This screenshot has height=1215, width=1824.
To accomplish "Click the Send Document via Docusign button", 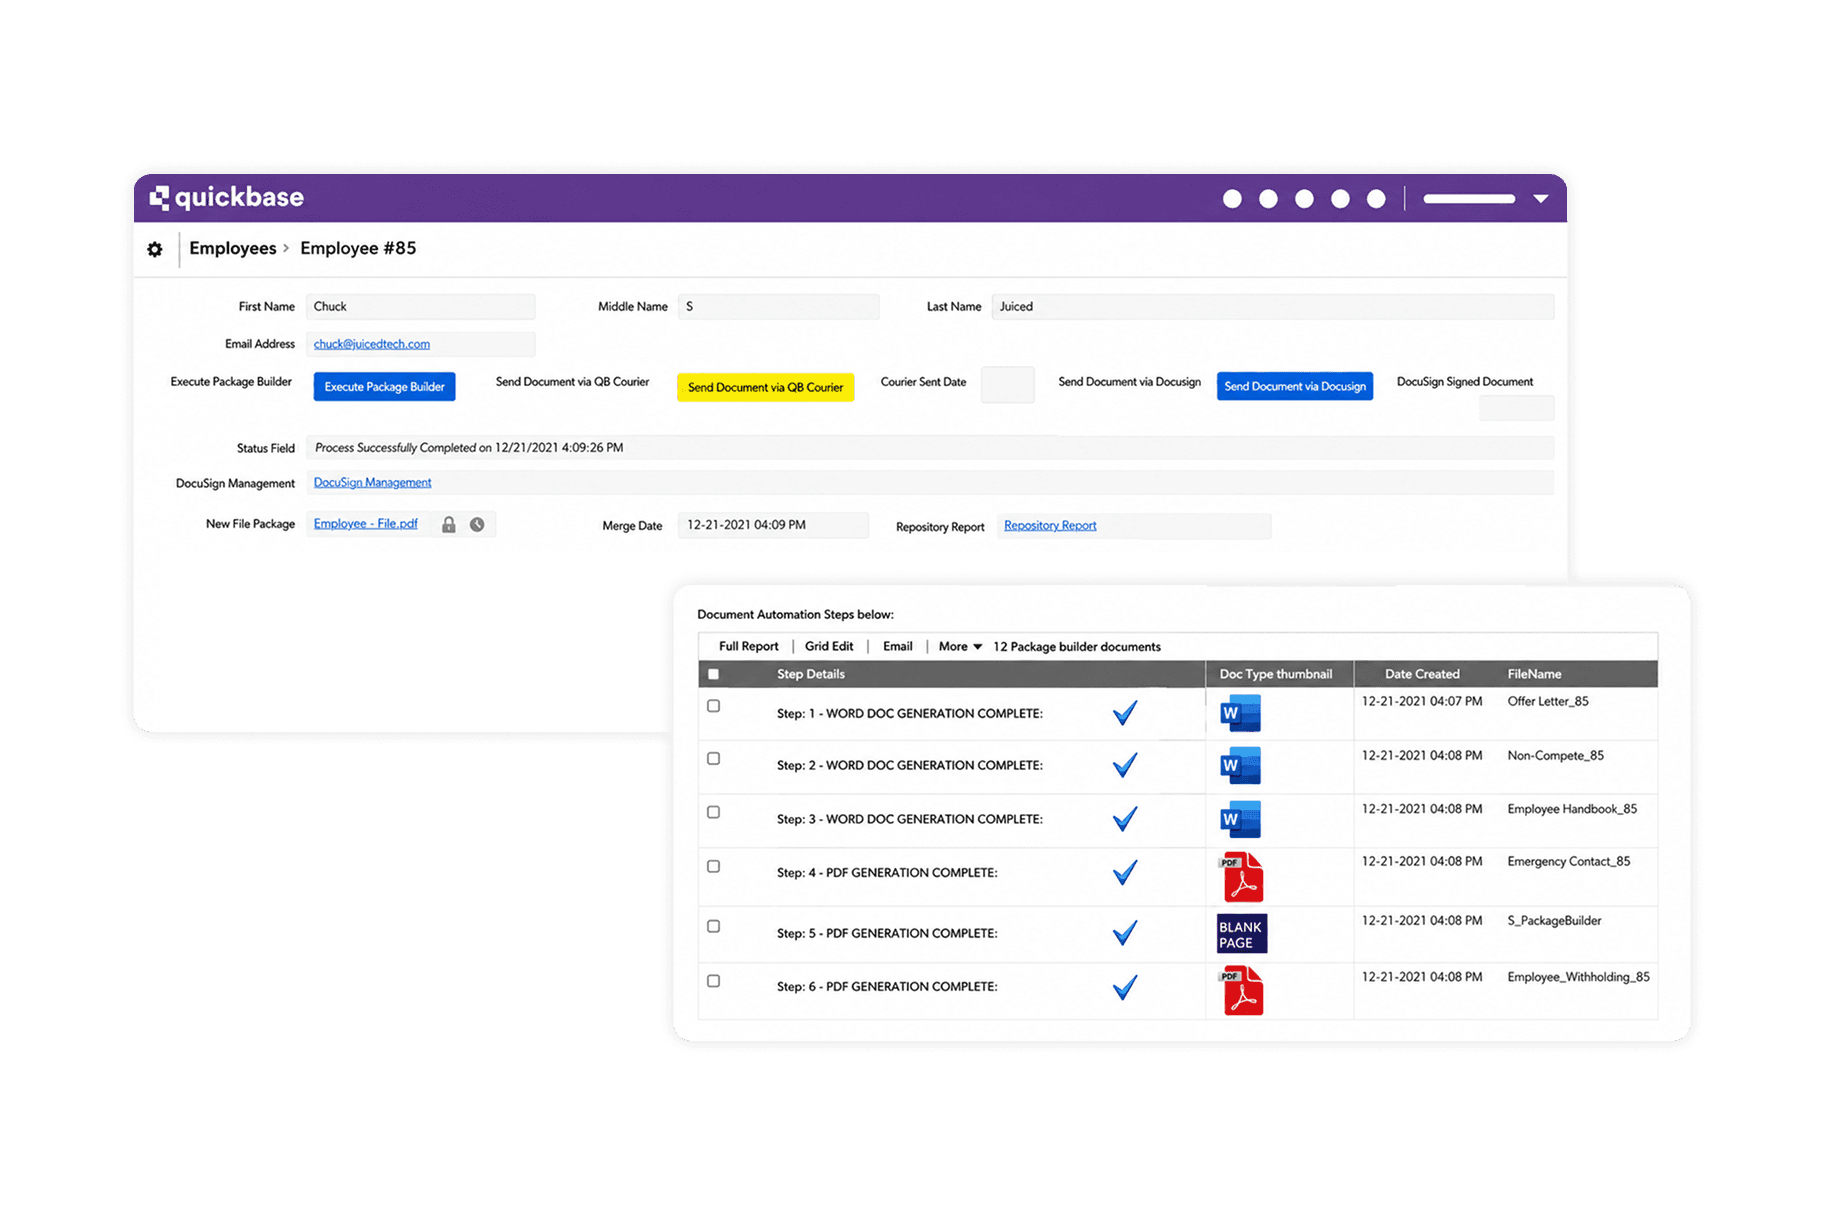I will [x=1294, y=387].
